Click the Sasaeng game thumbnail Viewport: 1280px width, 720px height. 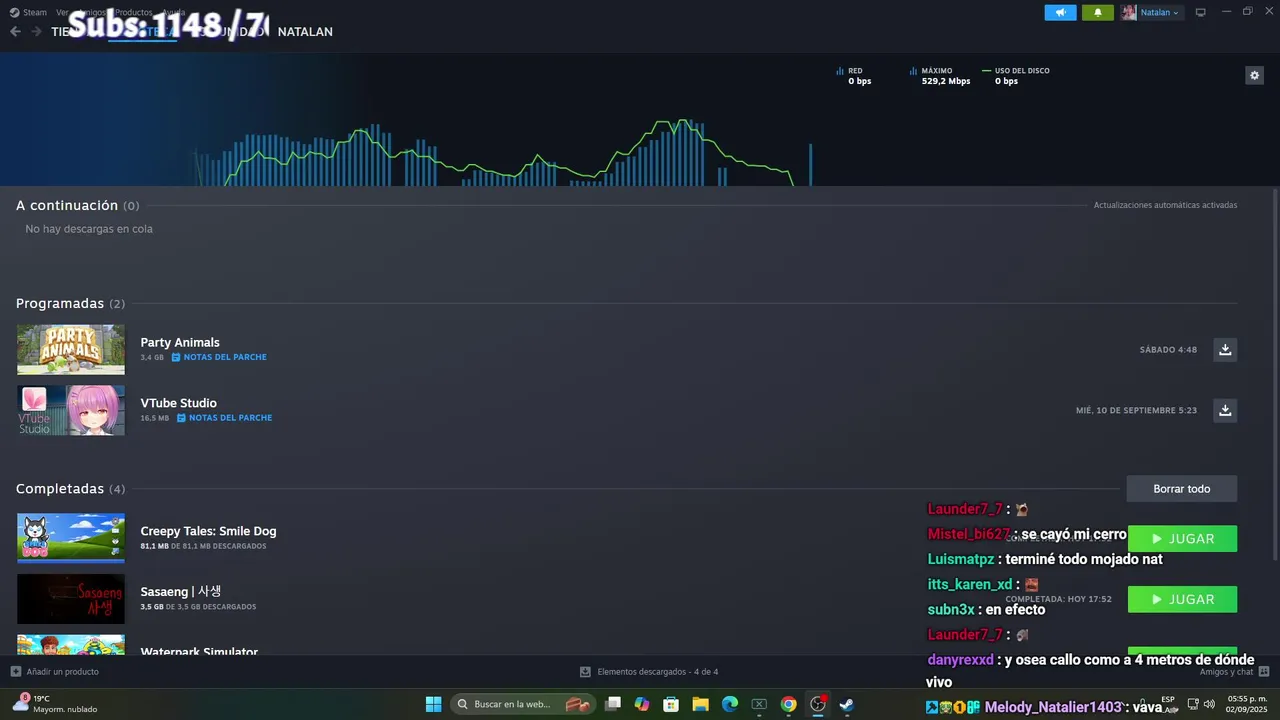(x=71, y=599)
